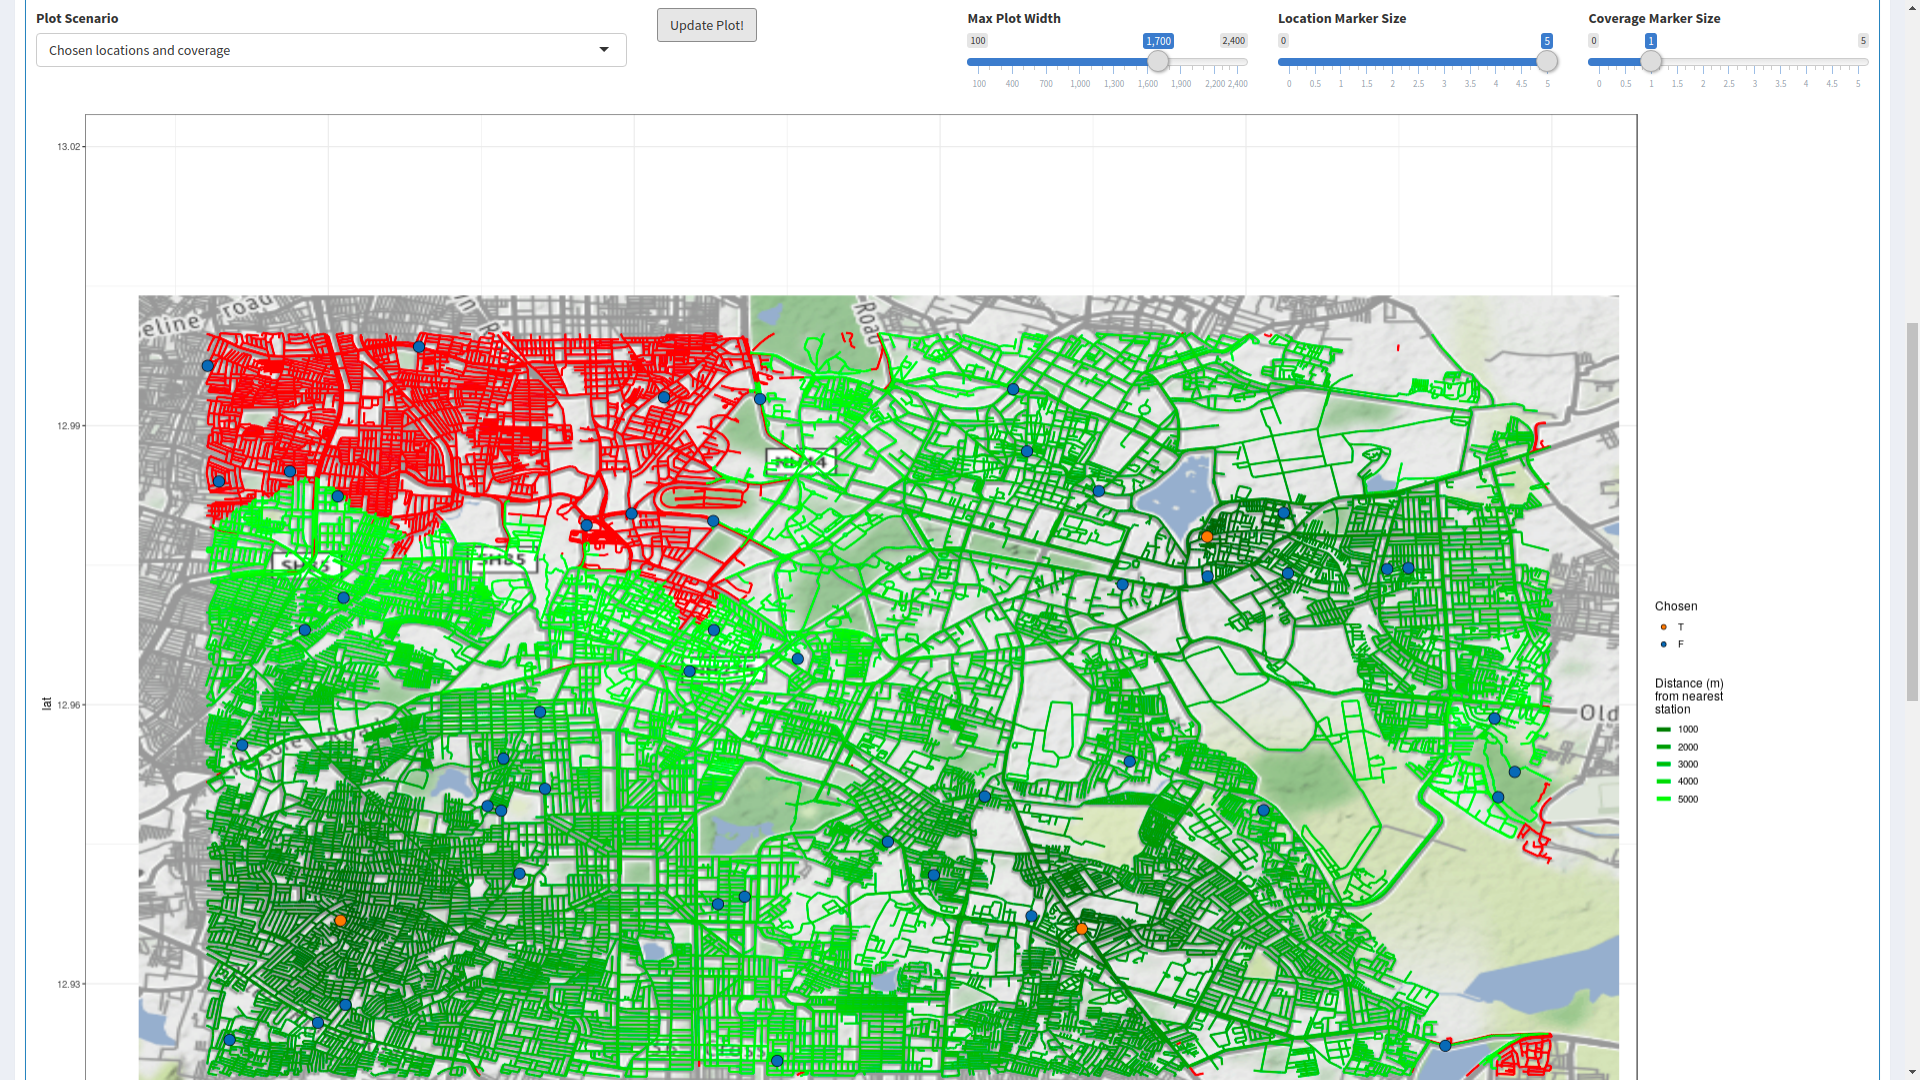Click the 3000 distance key in the legend
The width and height of the screenshot is (1920, 1080).
[x=1664, y=765]
